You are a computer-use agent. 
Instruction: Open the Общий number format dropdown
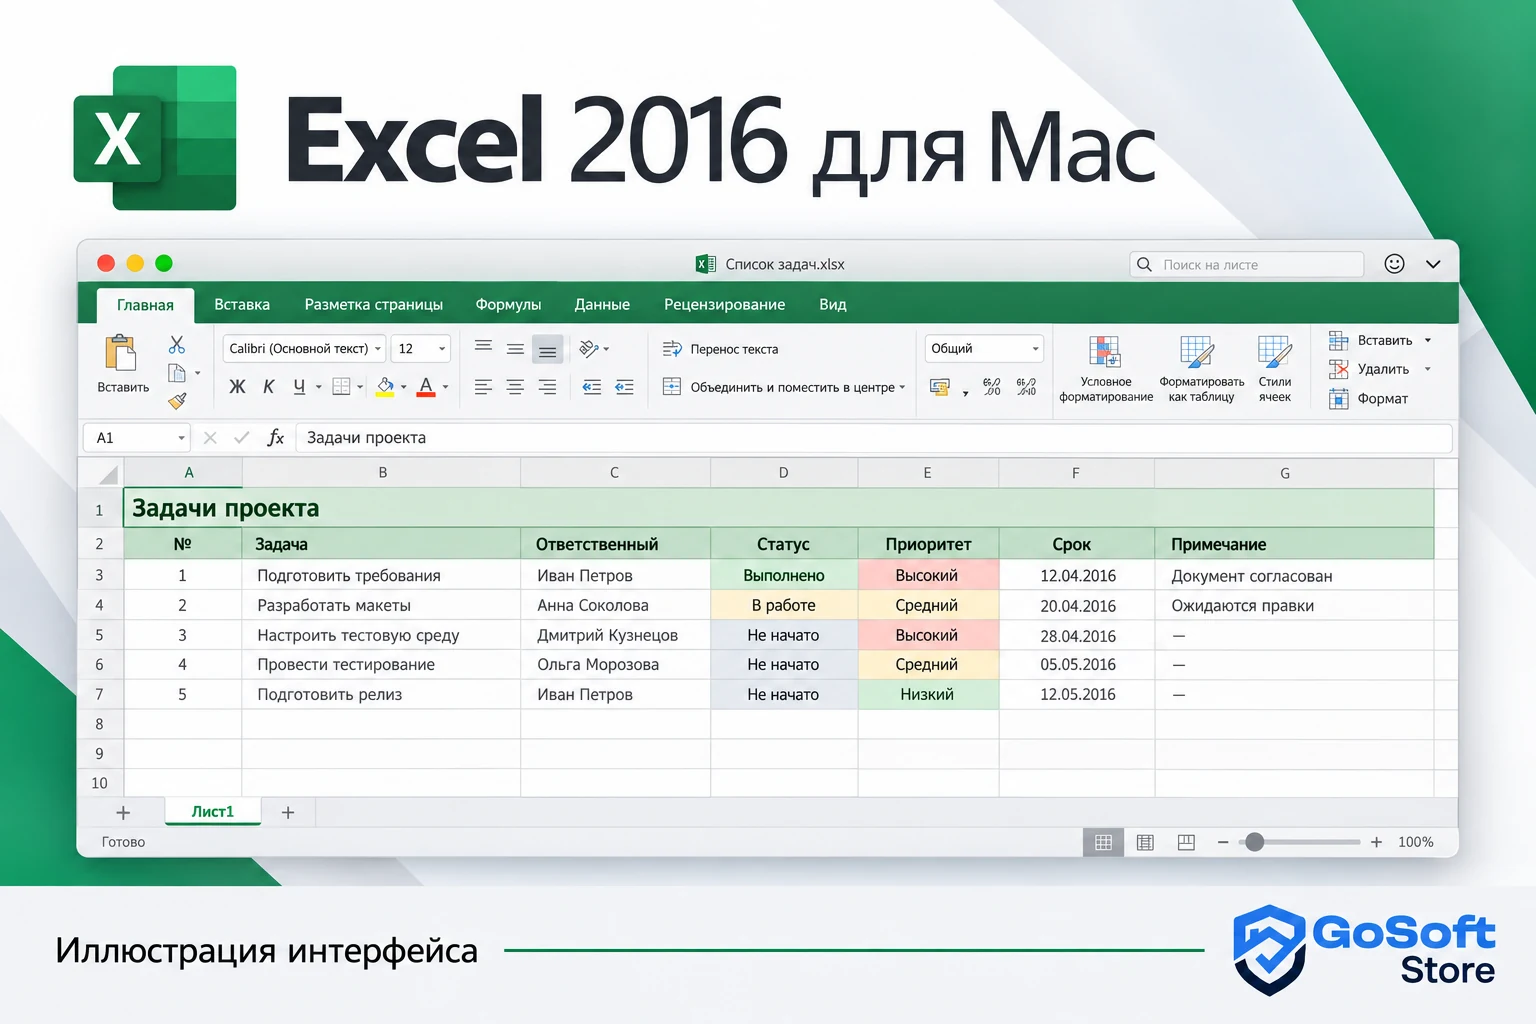(984, 348)
